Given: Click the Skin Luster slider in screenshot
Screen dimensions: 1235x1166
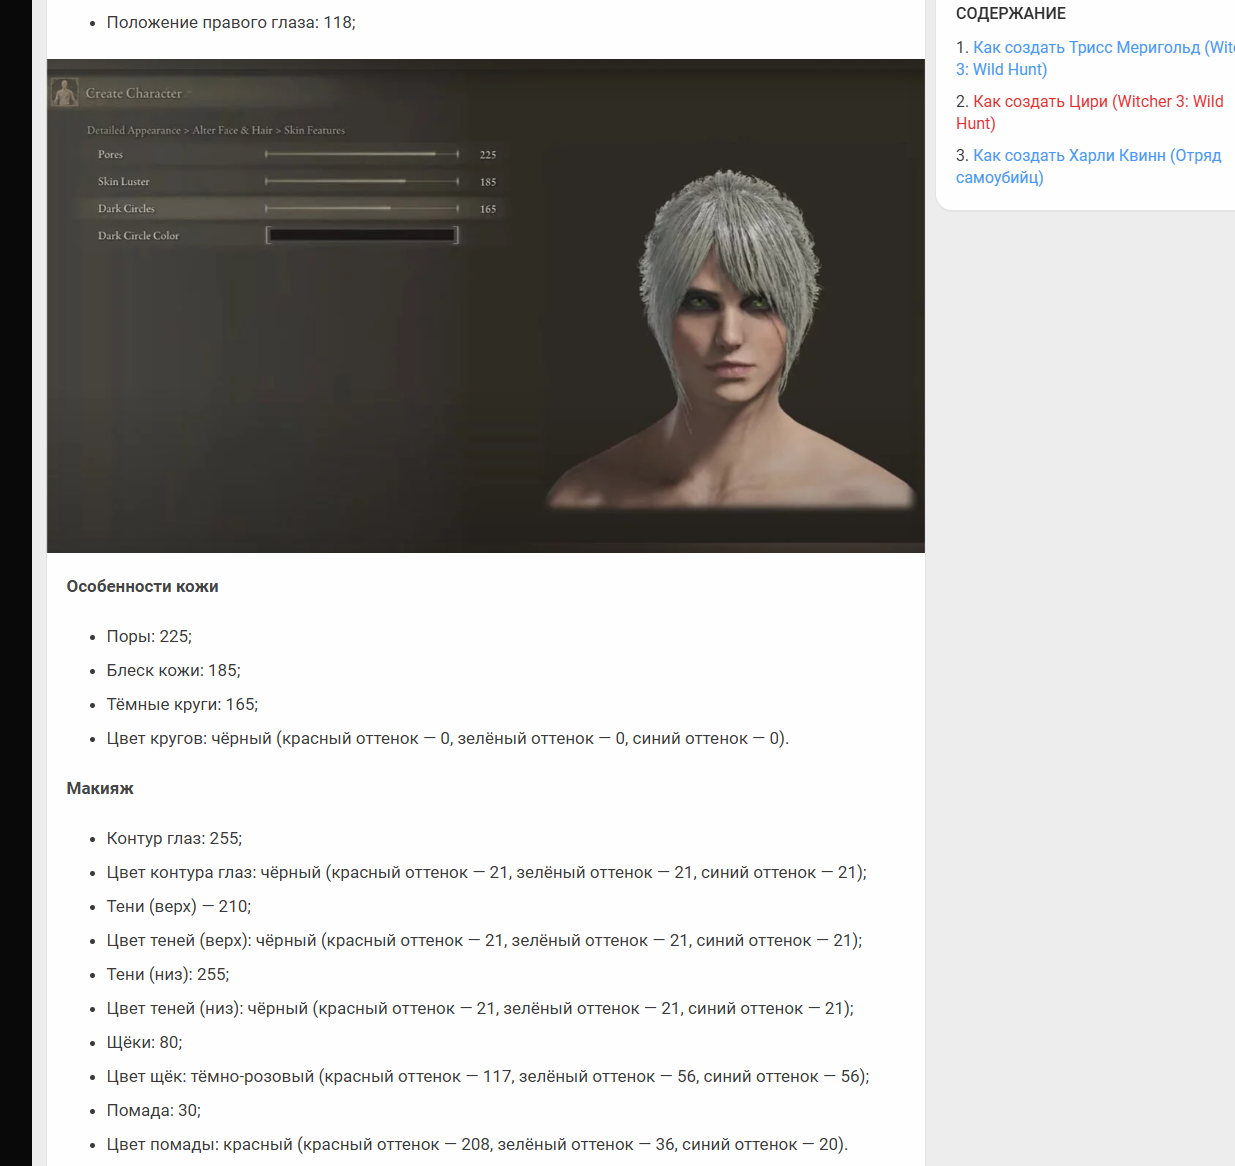Looking at the screenshot, I should pyautogui.click(x=362, y=181).
